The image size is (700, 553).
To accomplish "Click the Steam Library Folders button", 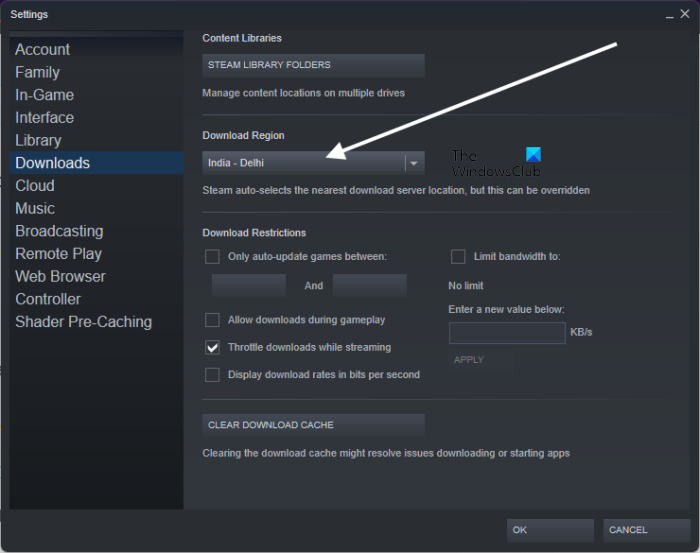I will [313, 65].
